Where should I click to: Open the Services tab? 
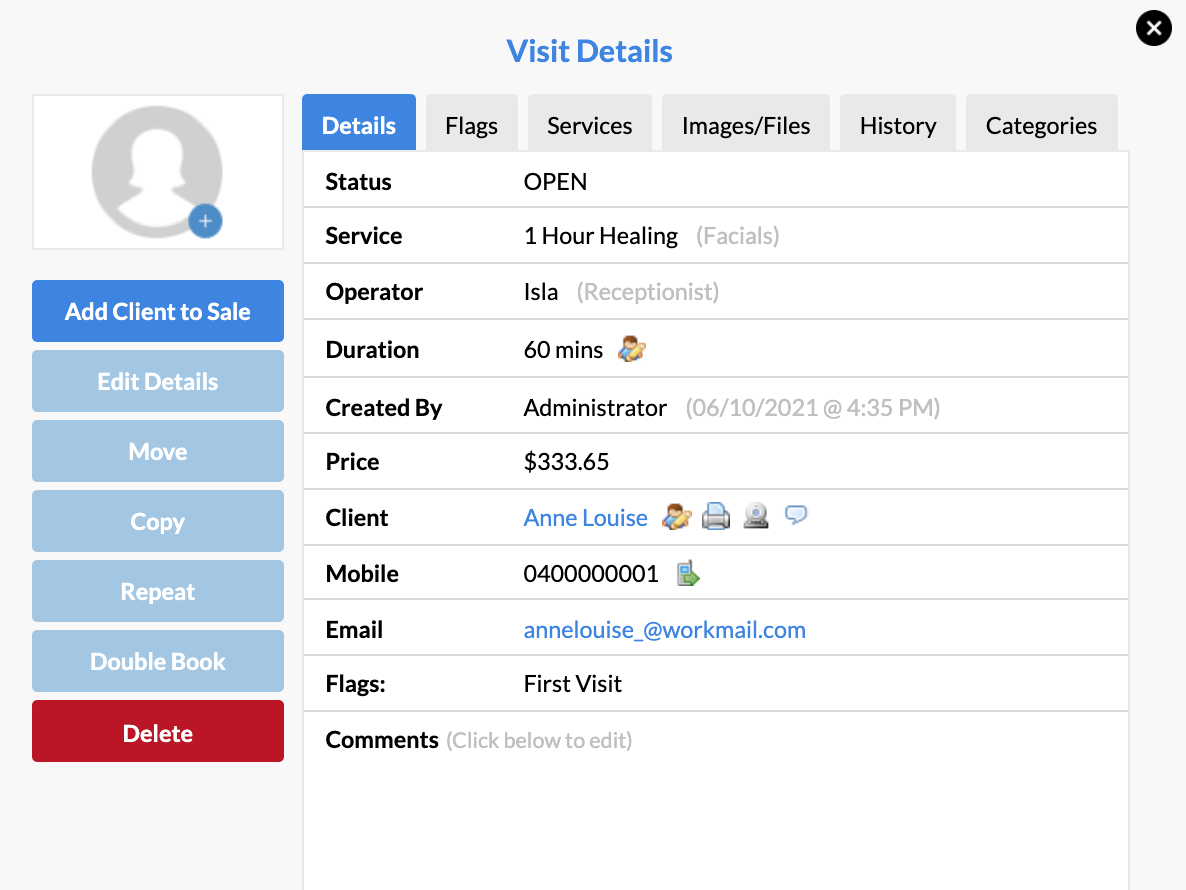click(589, 122)
